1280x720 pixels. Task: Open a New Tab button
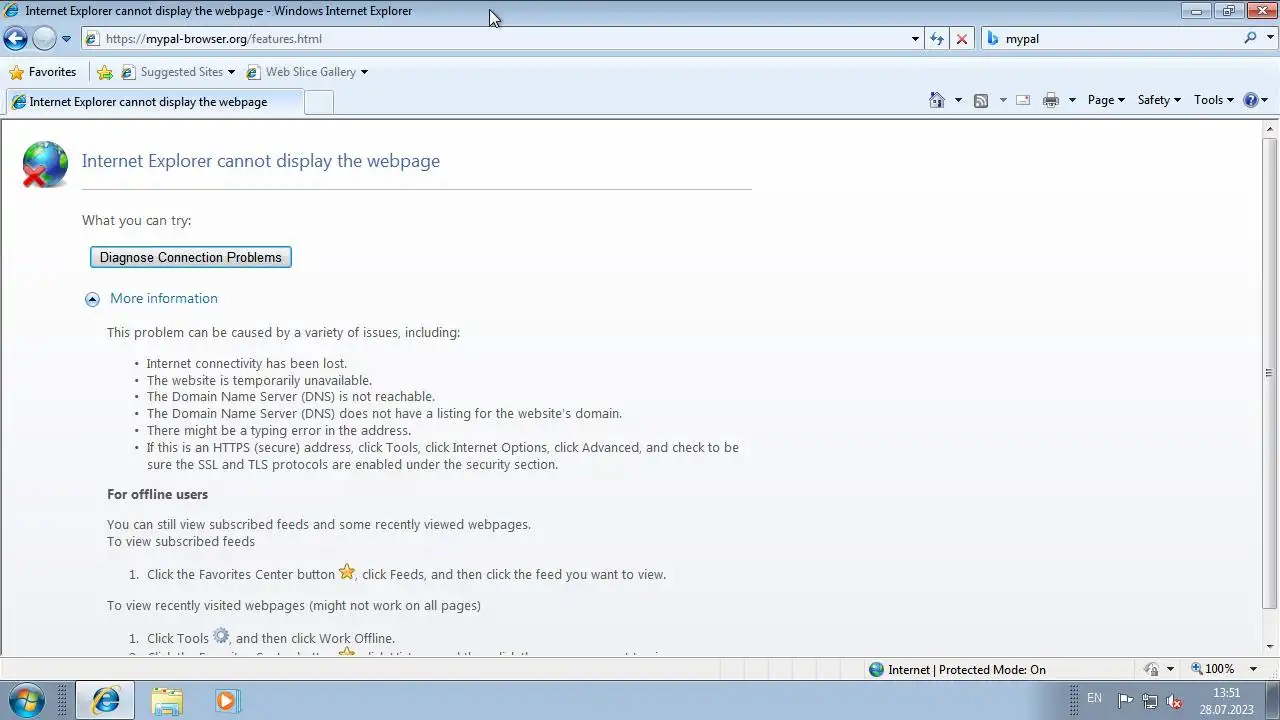[x=318, y=102]
